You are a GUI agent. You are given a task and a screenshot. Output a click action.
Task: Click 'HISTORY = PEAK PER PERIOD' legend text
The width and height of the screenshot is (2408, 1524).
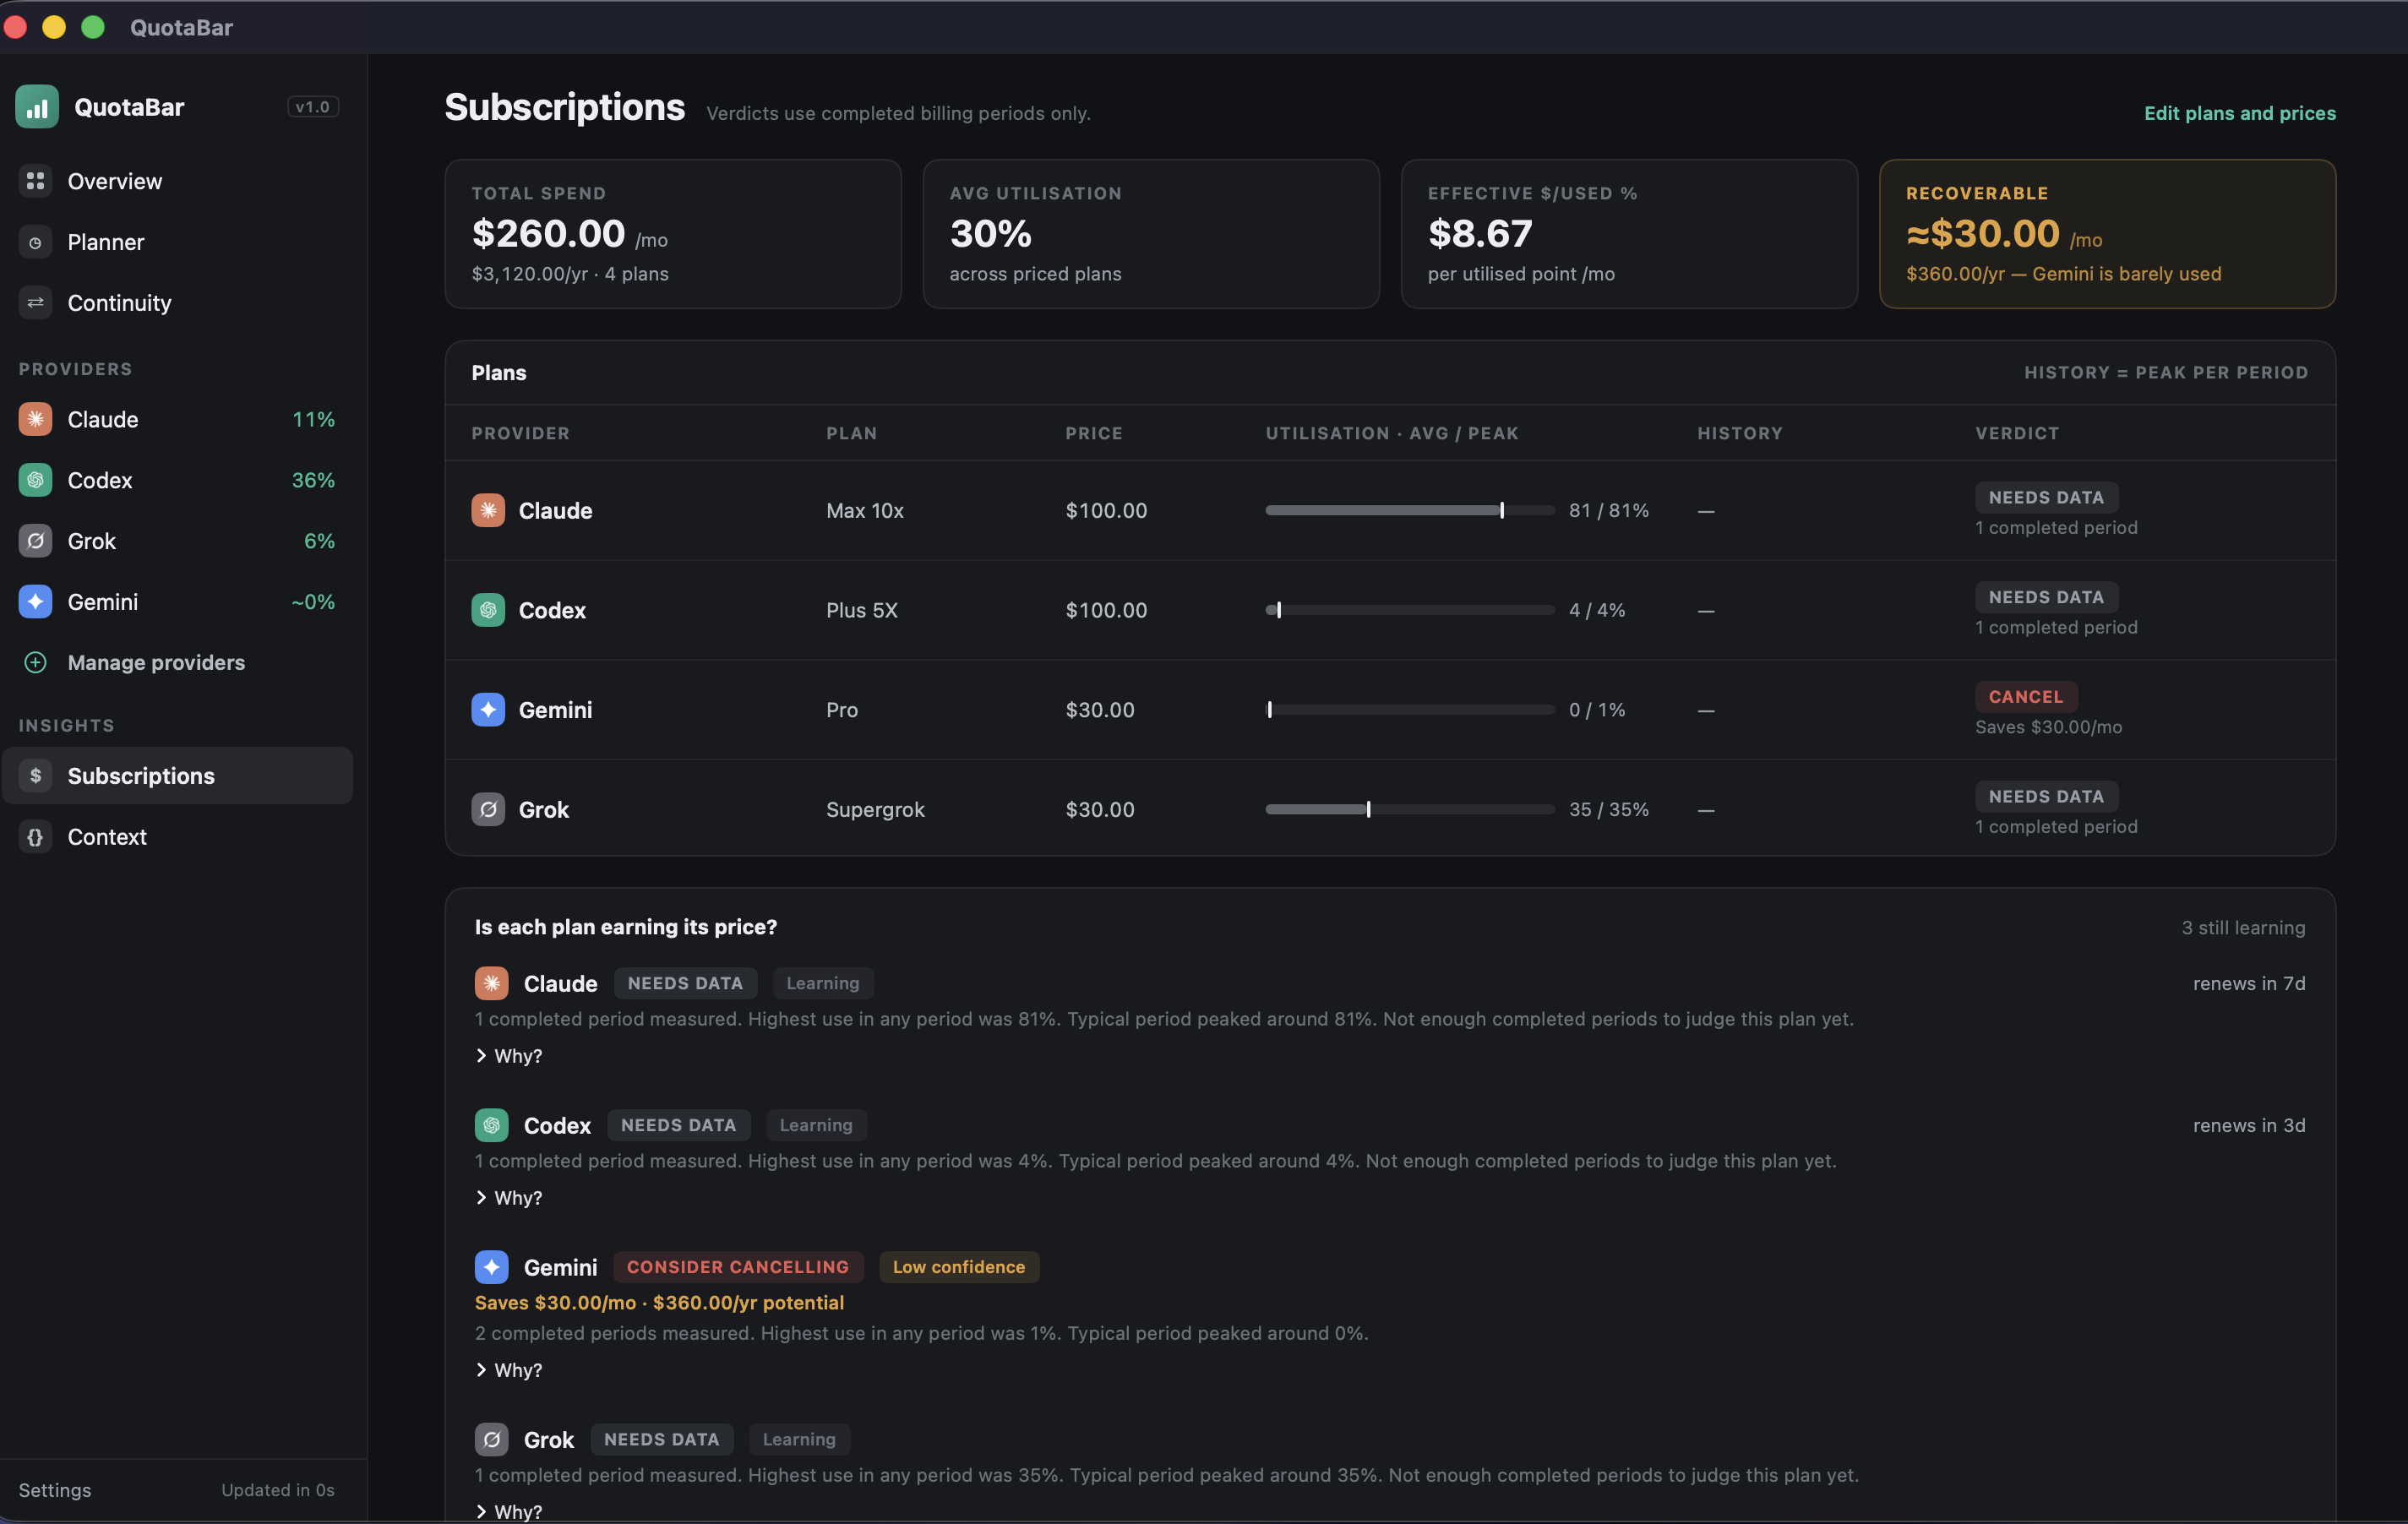[x=2166, y=372]
